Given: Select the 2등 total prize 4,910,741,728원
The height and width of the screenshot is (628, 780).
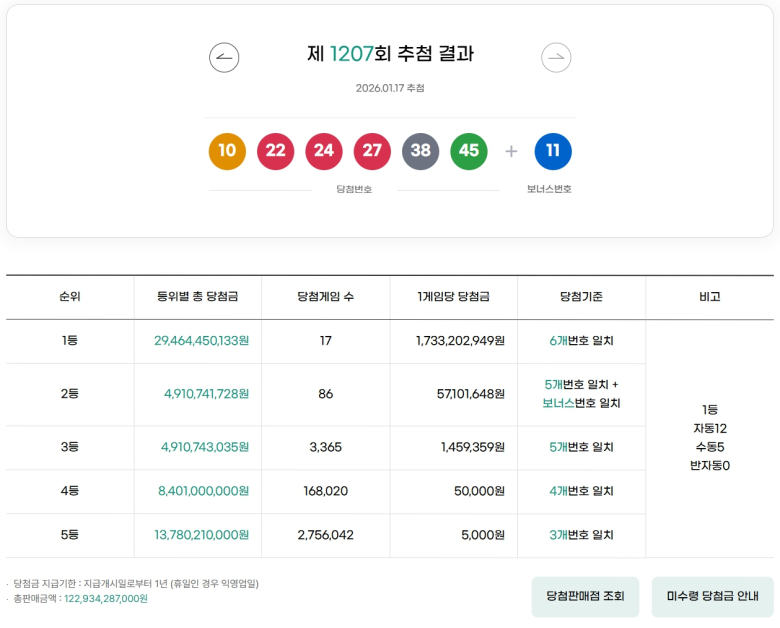Looking at the screenshot, I should [x=206, y=394].
